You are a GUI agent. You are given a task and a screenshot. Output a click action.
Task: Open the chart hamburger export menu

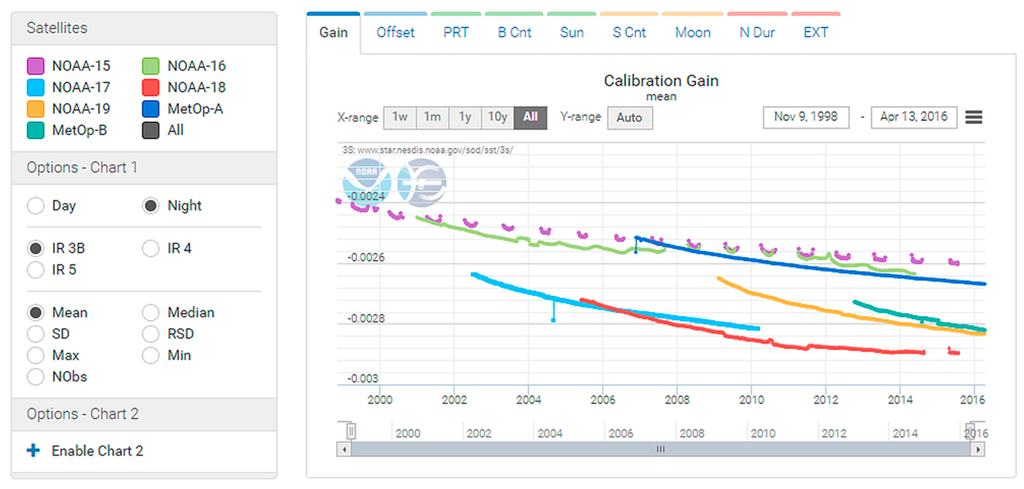tap(973, 117)
